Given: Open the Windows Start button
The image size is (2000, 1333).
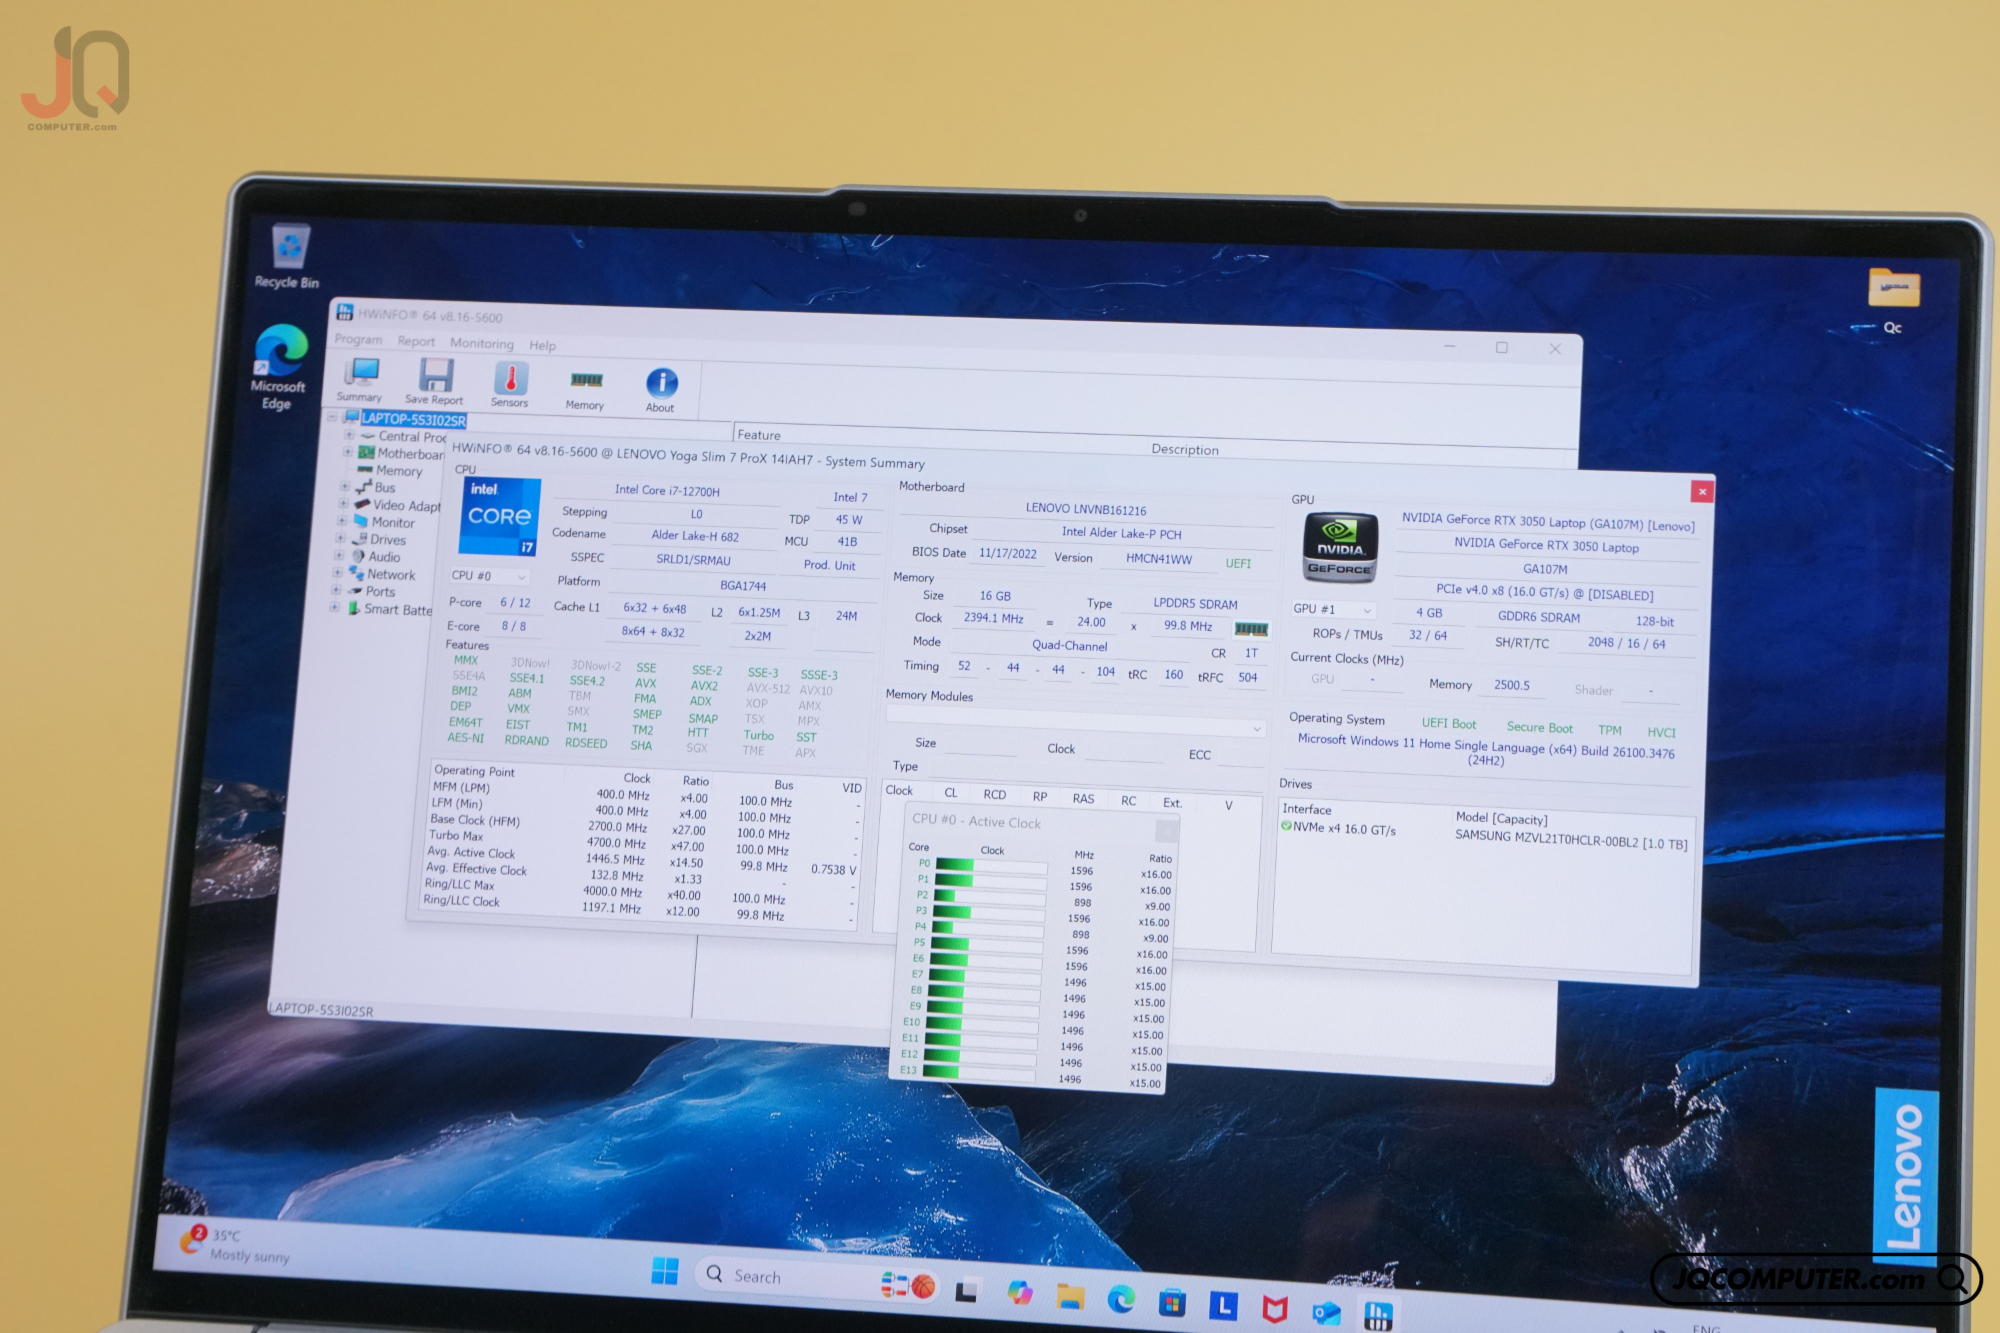Looking at the screenshot, I should coord(664,1271).
